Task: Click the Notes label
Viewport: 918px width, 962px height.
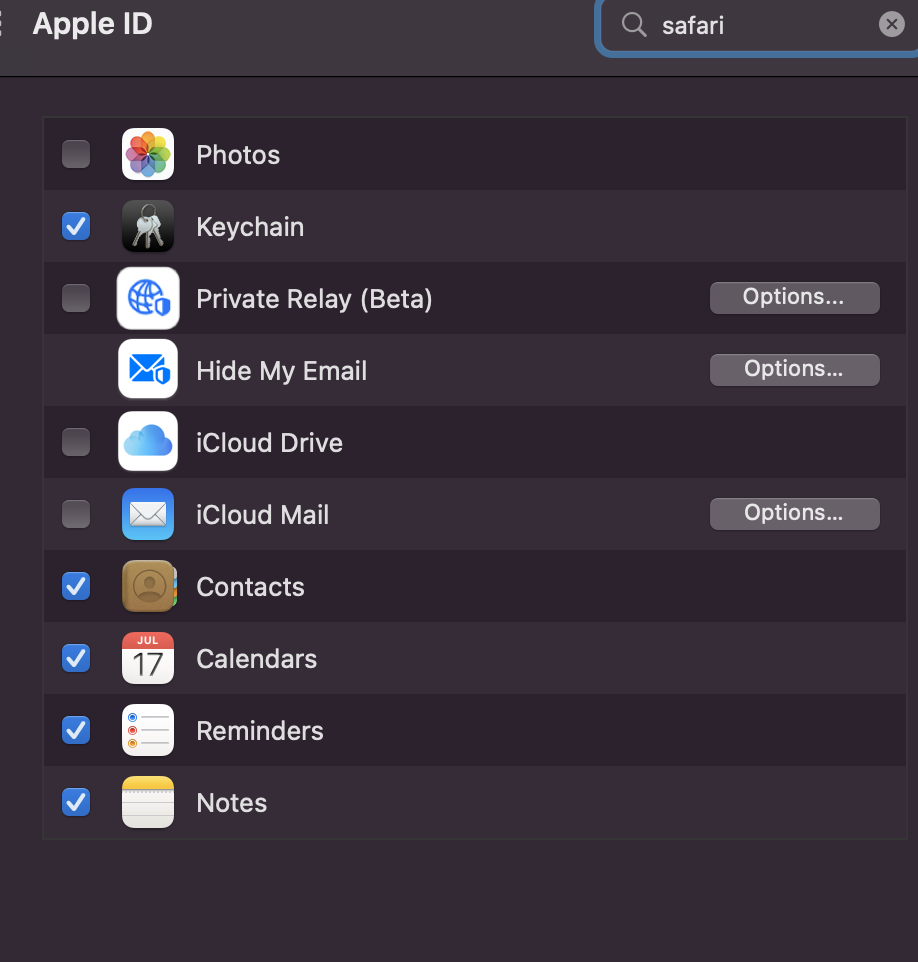Action: click(232, 802)
